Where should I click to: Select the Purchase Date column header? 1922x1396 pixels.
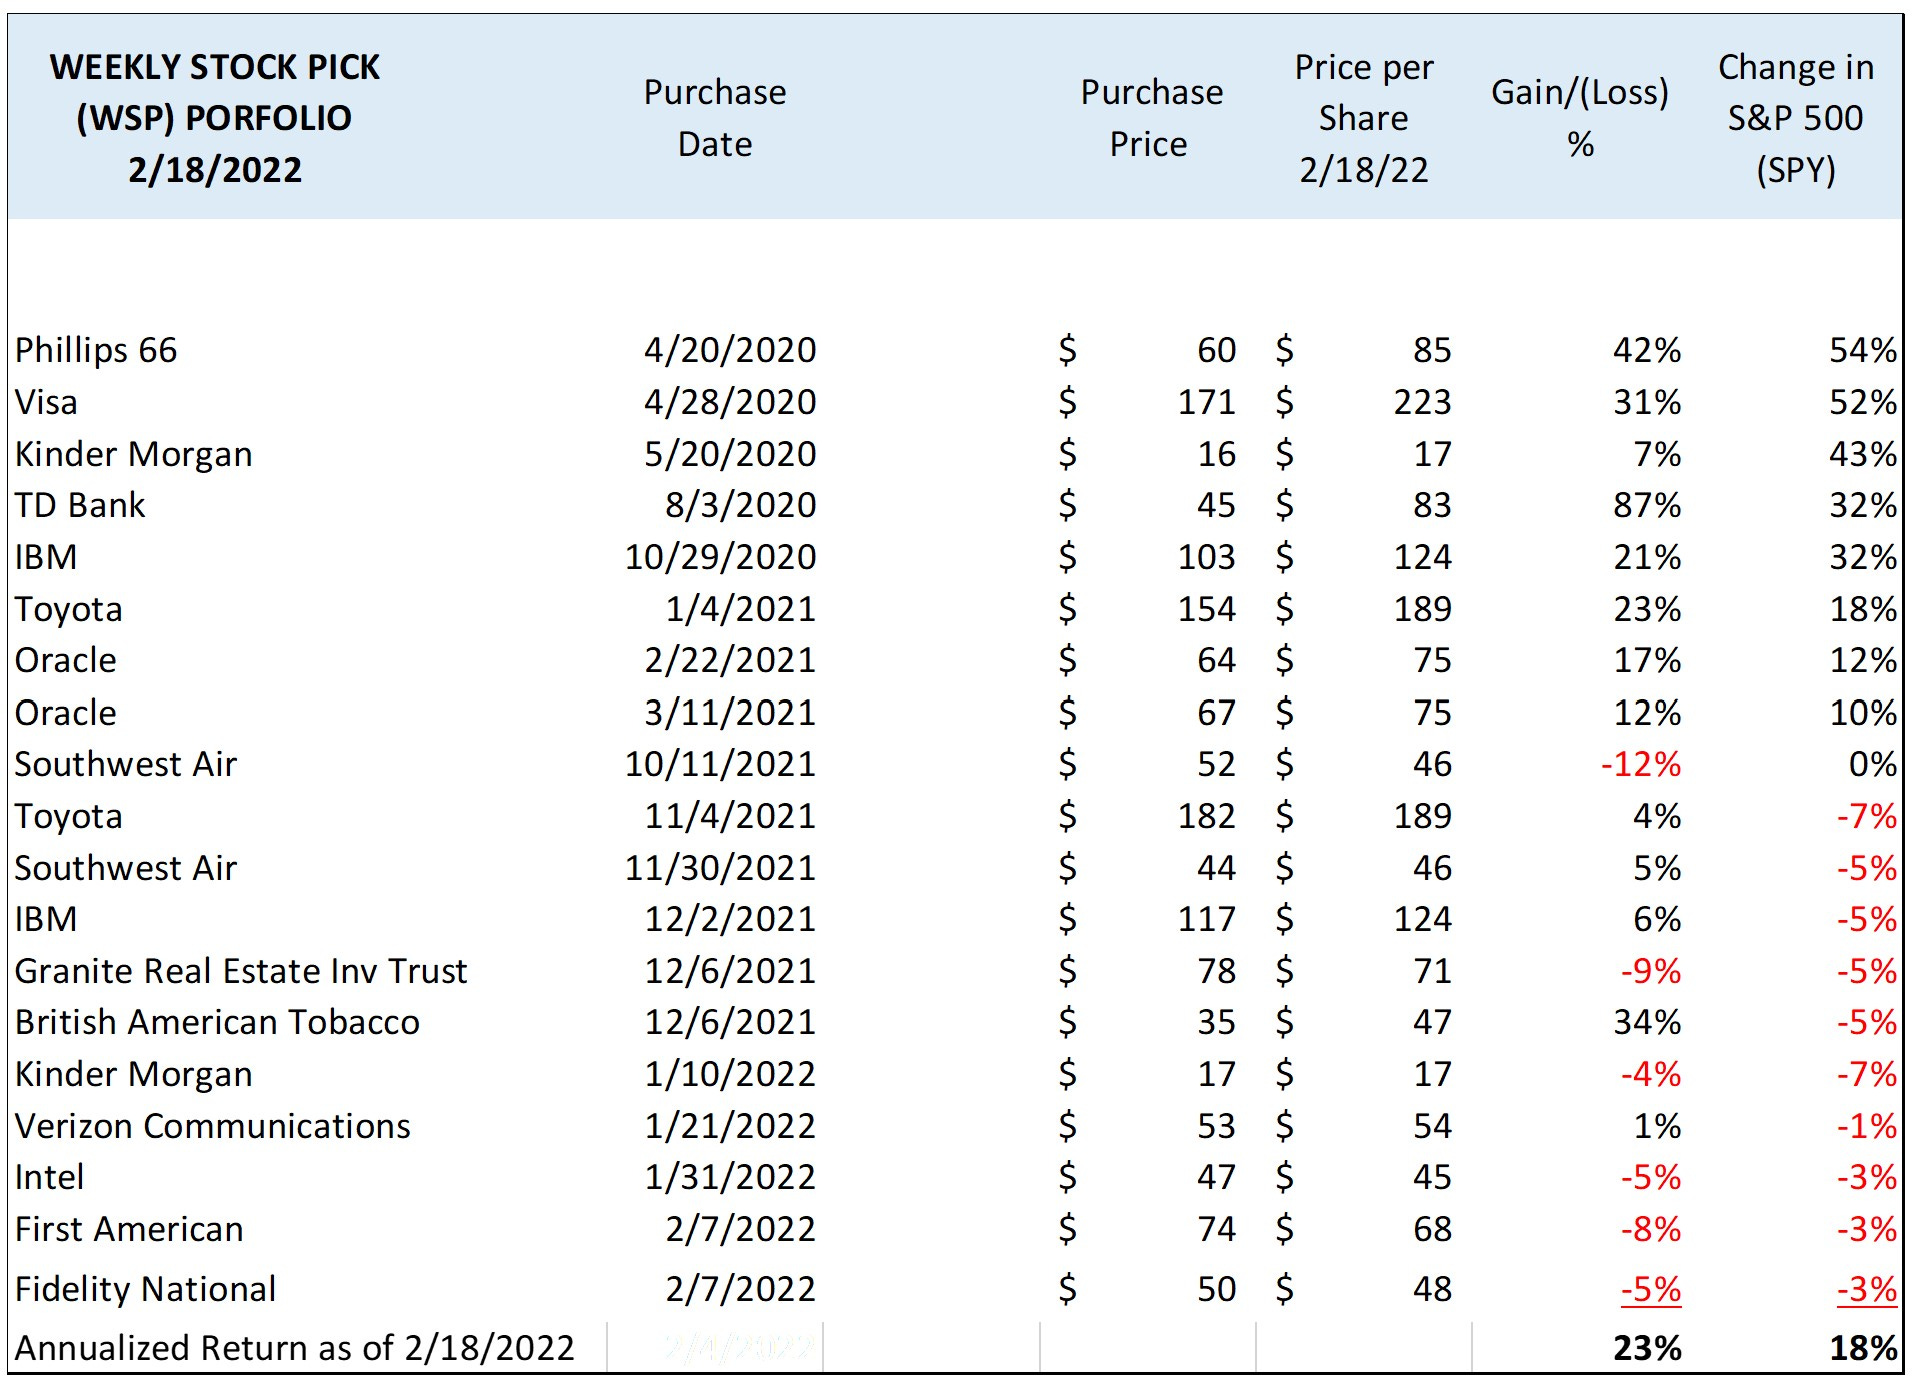point(715,118)
